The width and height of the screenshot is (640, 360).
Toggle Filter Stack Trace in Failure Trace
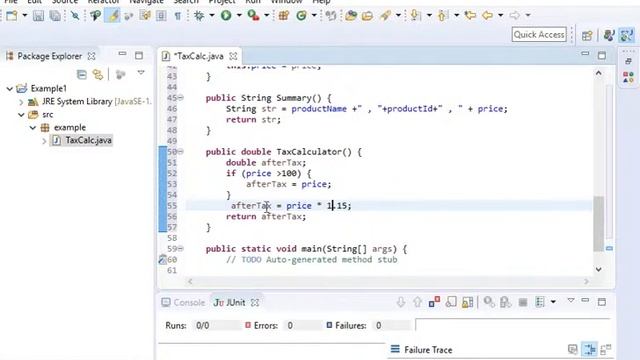590,350
